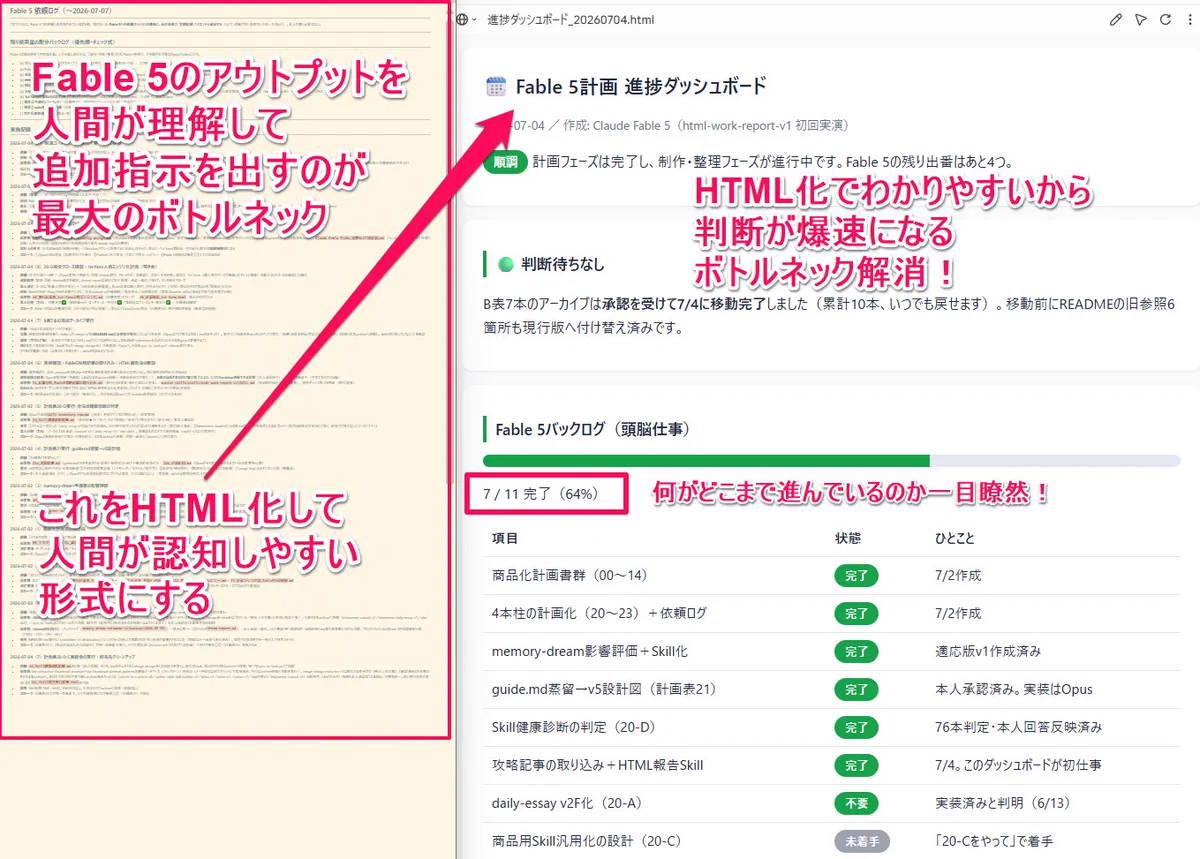Click the 完了 badge for 4本柱の計画化 row
1200x859 pixels.
point(856,614)
